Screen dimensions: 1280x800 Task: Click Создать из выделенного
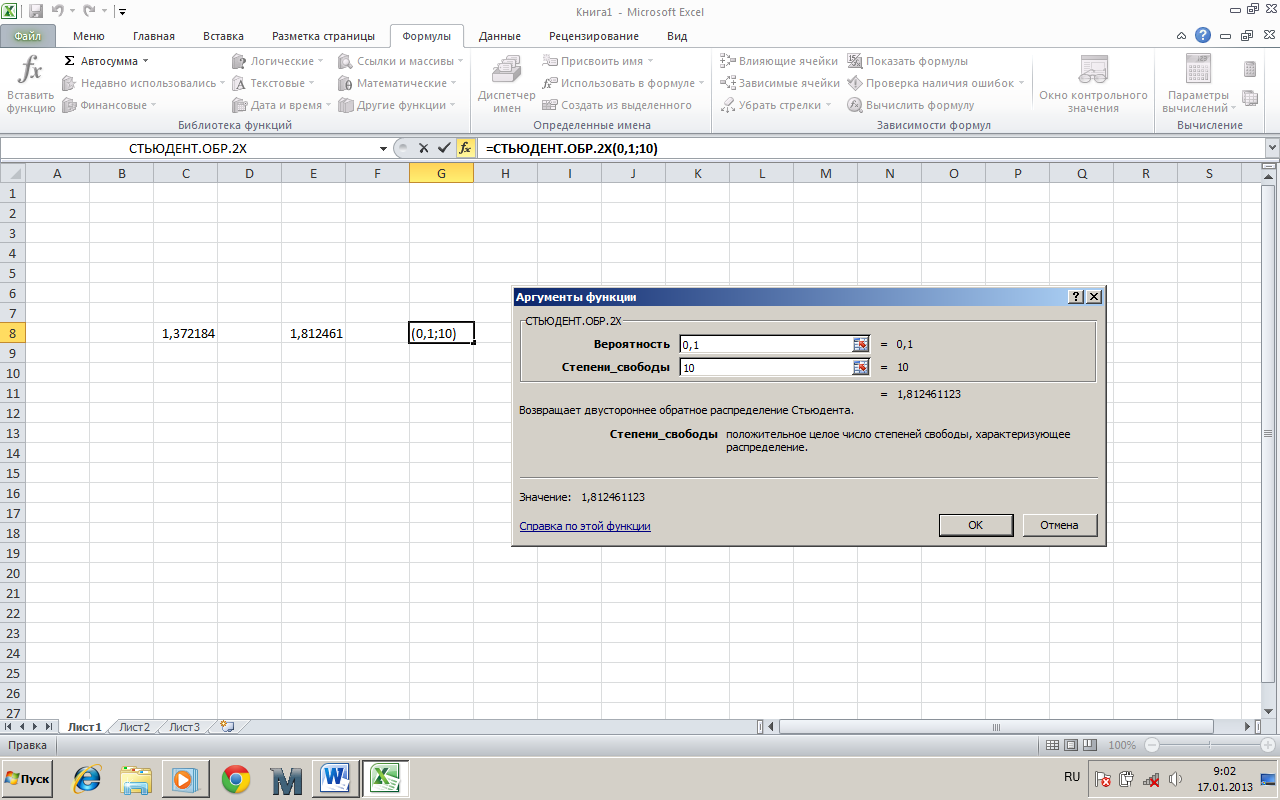[x=617, y=105]
